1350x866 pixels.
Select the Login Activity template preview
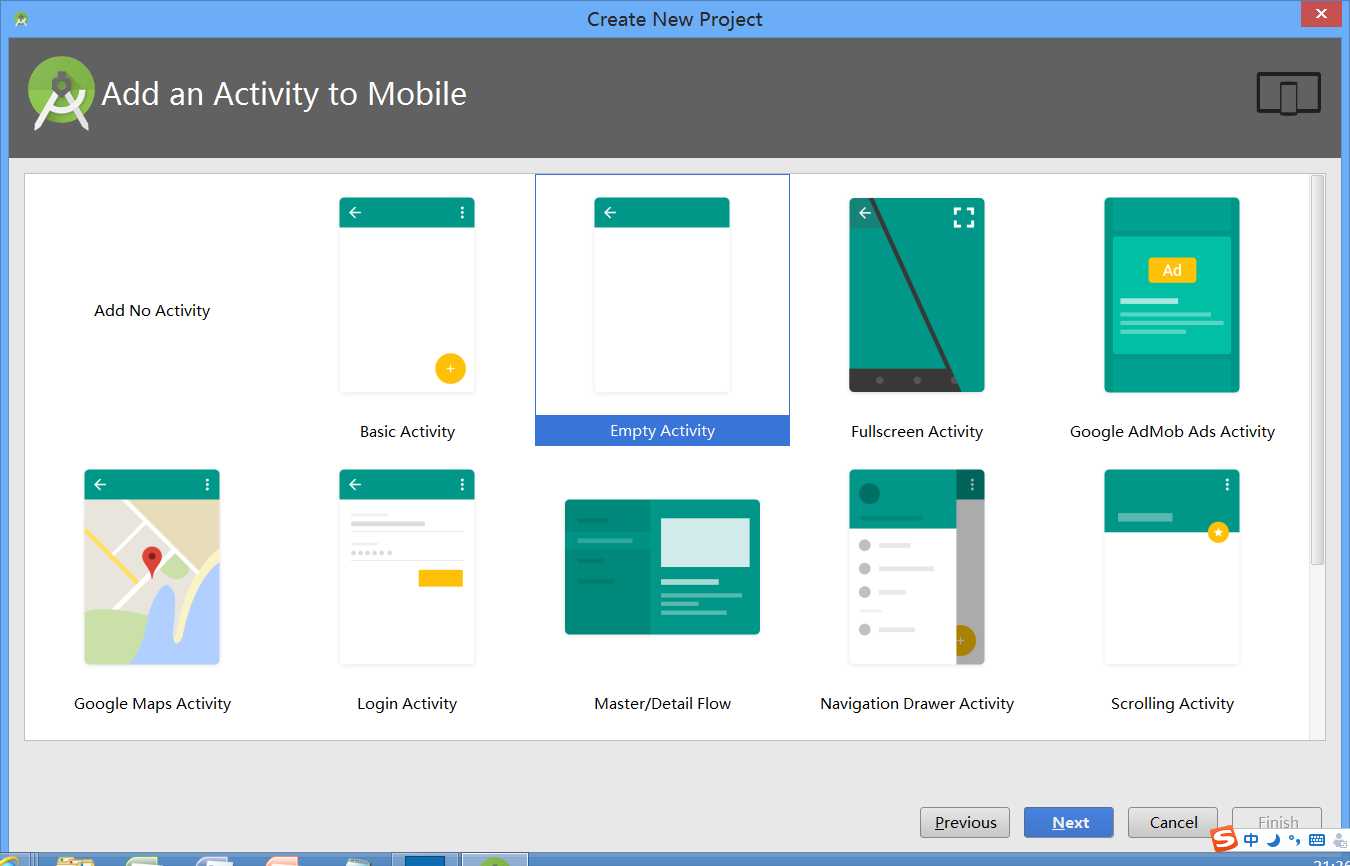click(x=407, y=567)
